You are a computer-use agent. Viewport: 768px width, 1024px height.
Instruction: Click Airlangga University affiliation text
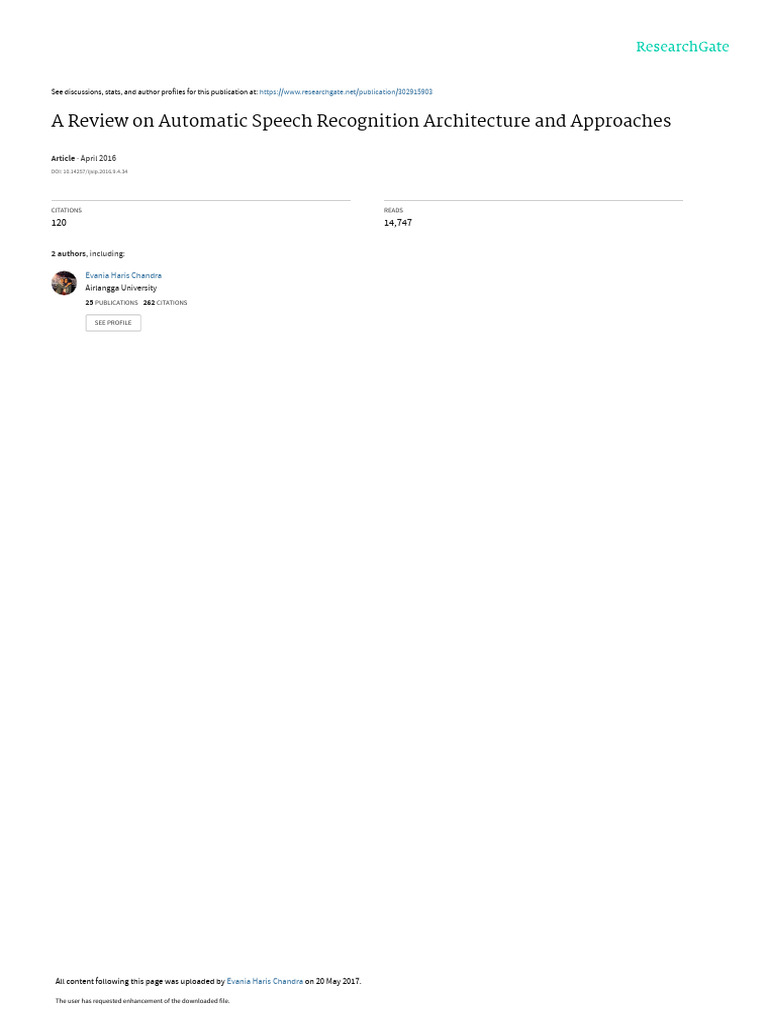tap(121, 288)
